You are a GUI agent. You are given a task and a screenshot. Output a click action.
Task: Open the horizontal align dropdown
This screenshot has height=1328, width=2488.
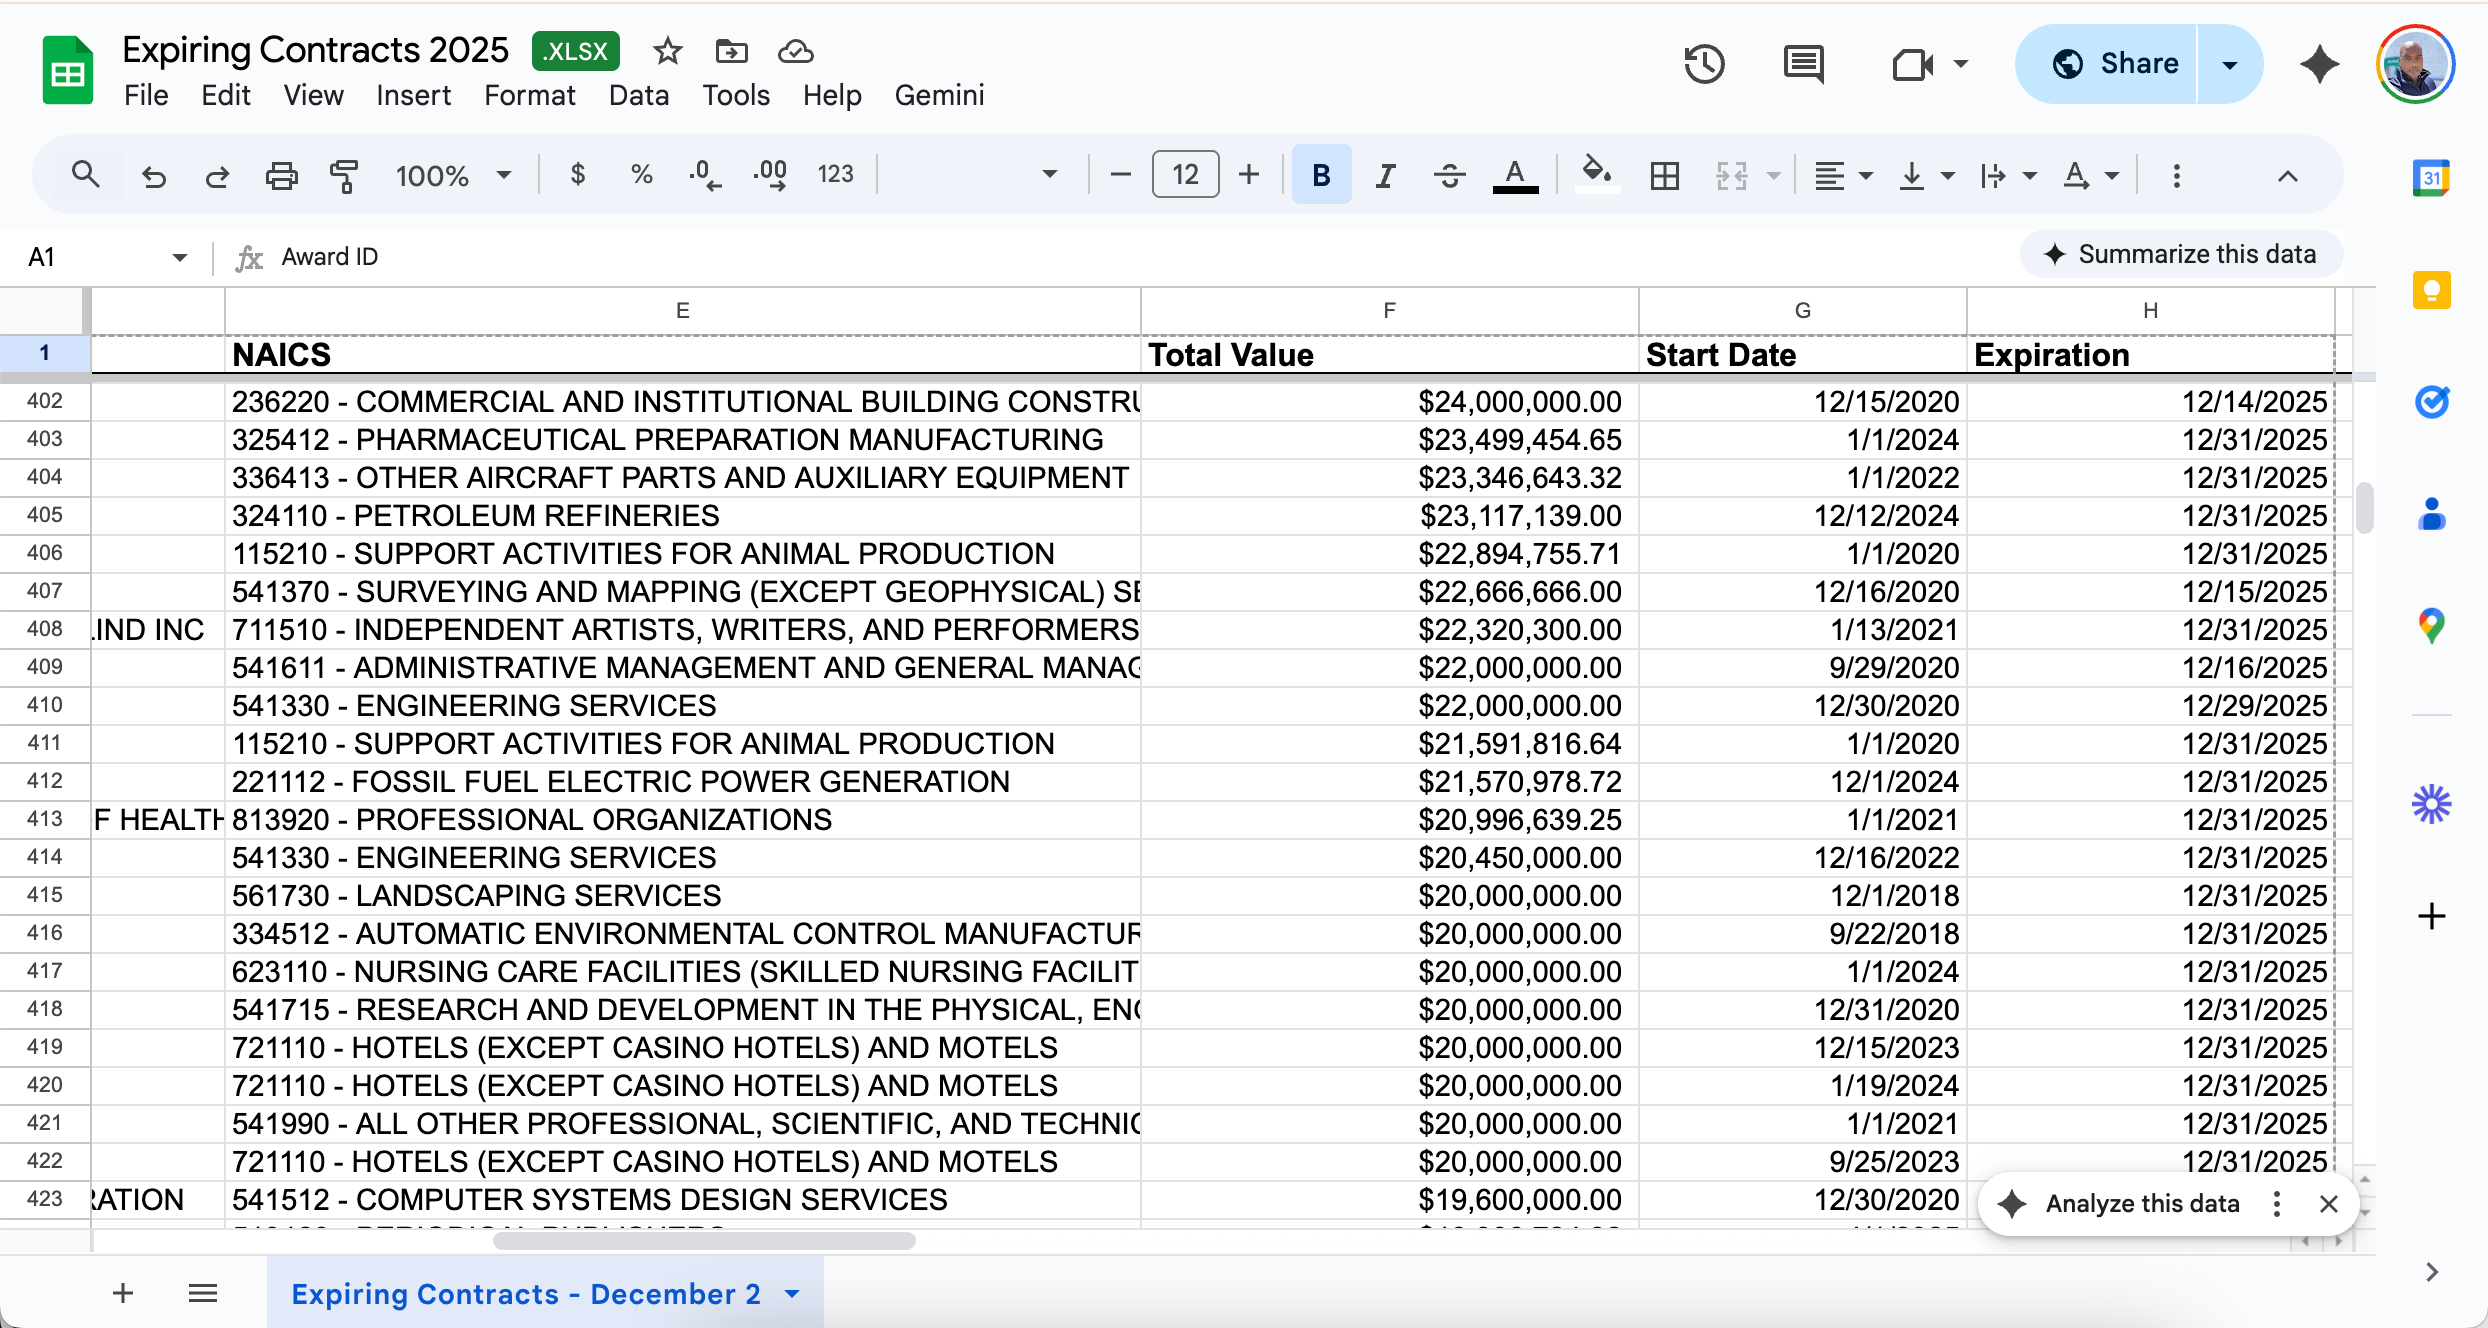pos(1843,176)
